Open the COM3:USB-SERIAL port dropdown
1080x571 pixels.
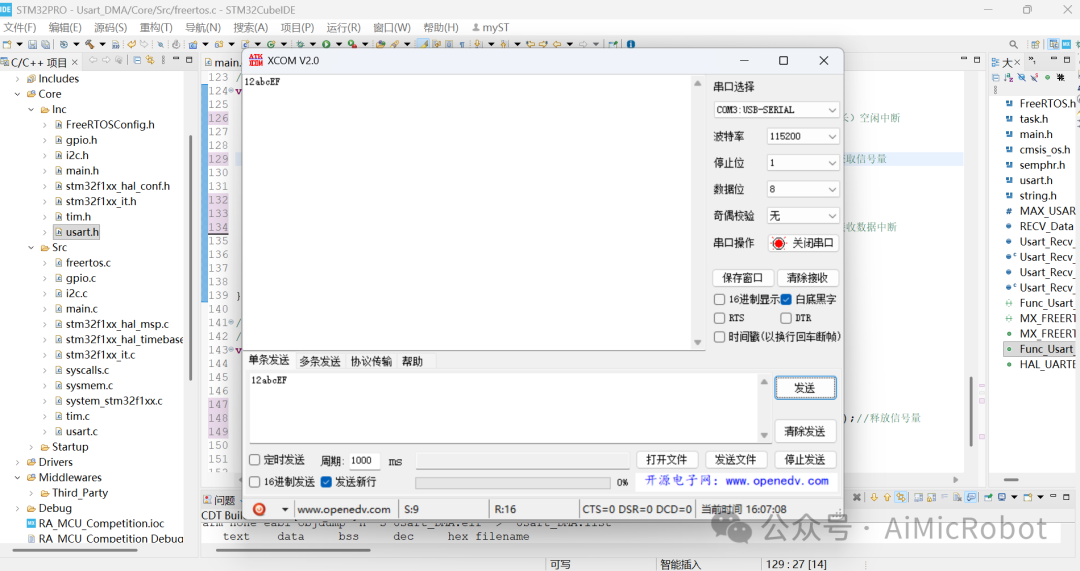pos(776,110)
